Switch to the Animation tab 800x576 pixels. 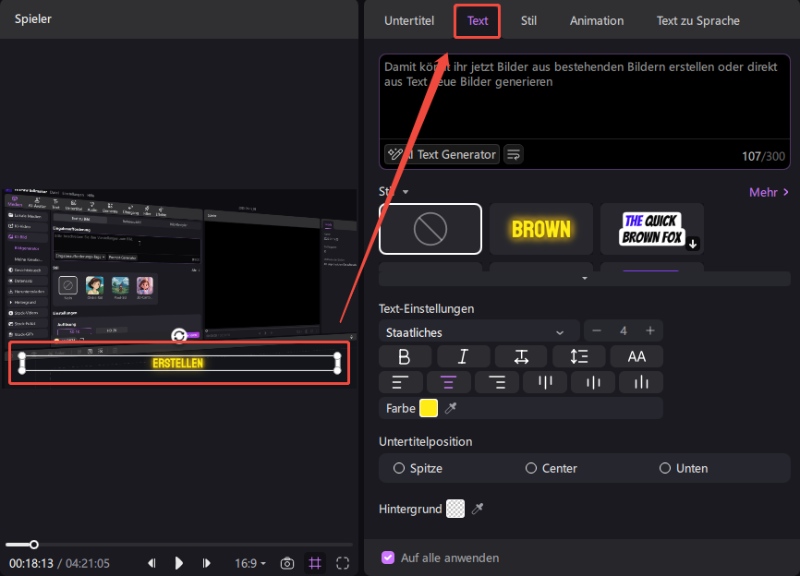[596, 20]
